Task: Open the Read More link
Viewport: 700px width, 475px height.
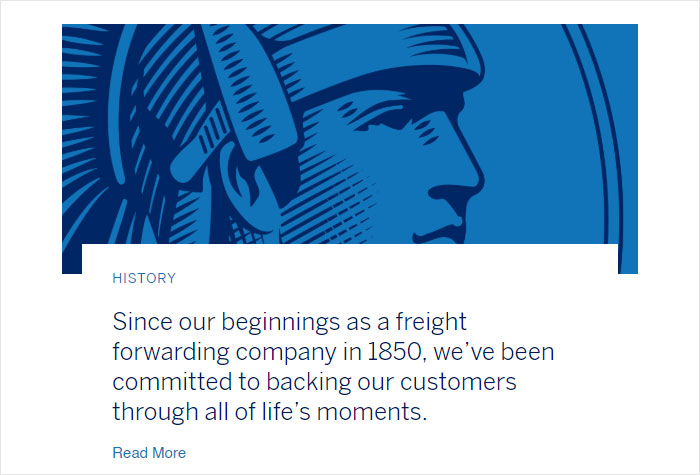Action: 149,453
